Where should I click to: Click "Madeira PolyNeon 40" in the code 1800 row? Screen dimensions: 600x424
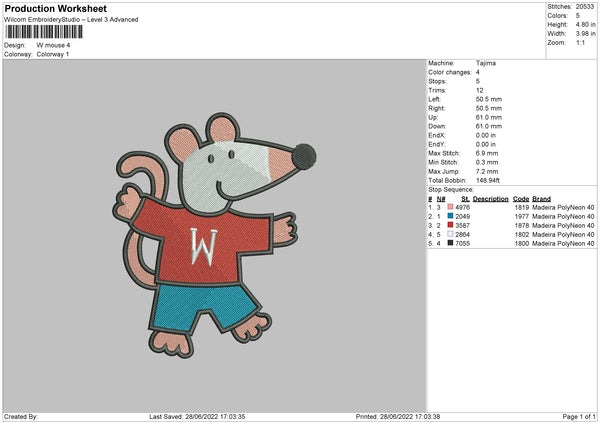point(563,243)
